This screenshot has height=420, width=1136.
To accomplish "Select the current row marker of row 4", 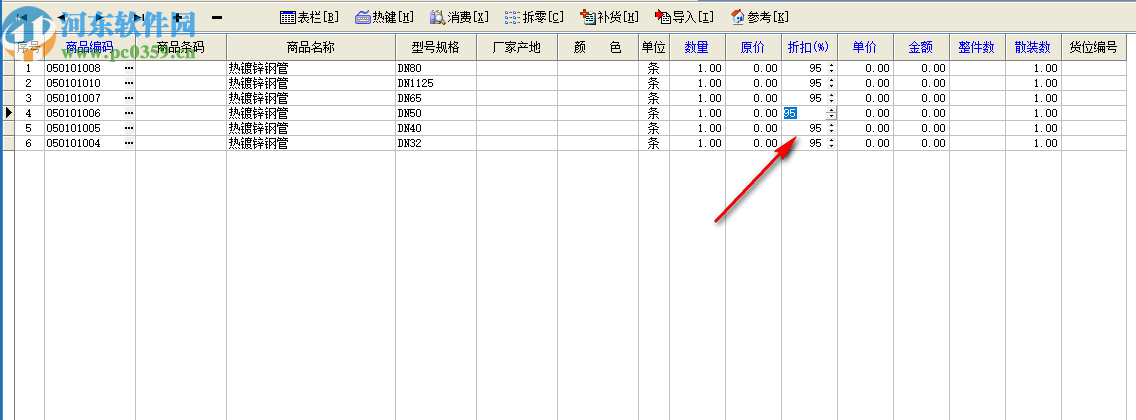I will tap(9, 113).
